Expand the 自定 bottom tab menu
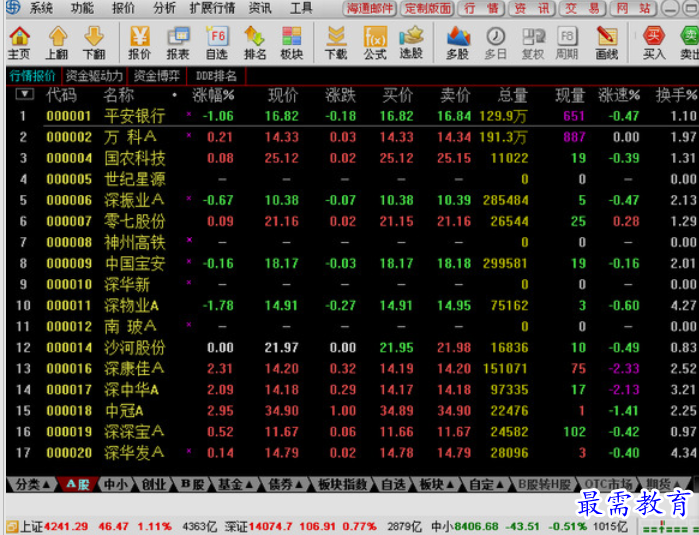Screen dimensions: 699x535 point(487,484)
